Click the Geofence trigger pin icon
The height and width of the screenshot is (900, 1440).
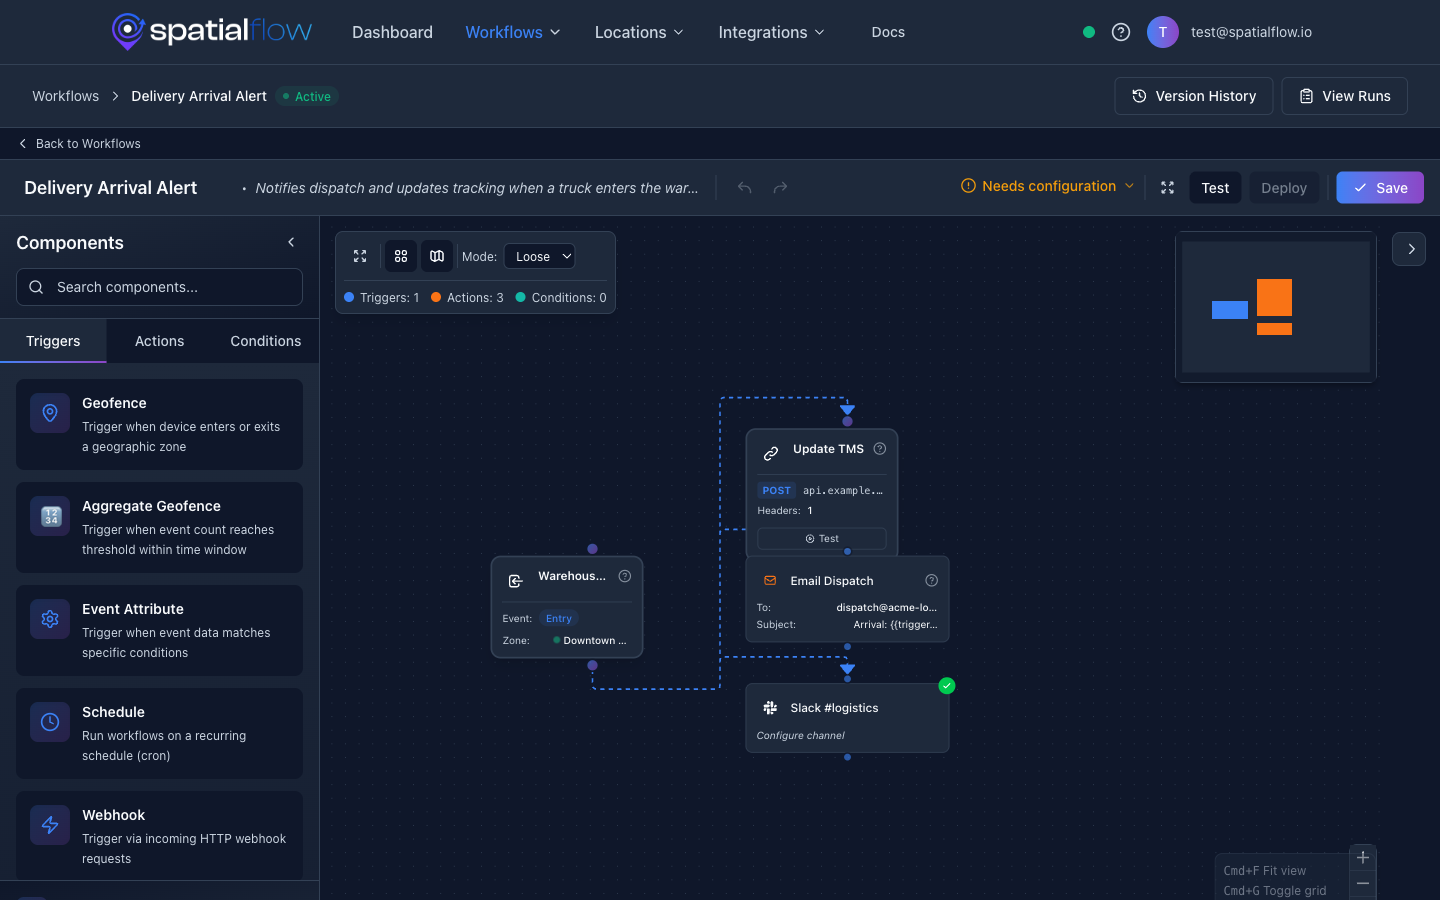[49, 412]
